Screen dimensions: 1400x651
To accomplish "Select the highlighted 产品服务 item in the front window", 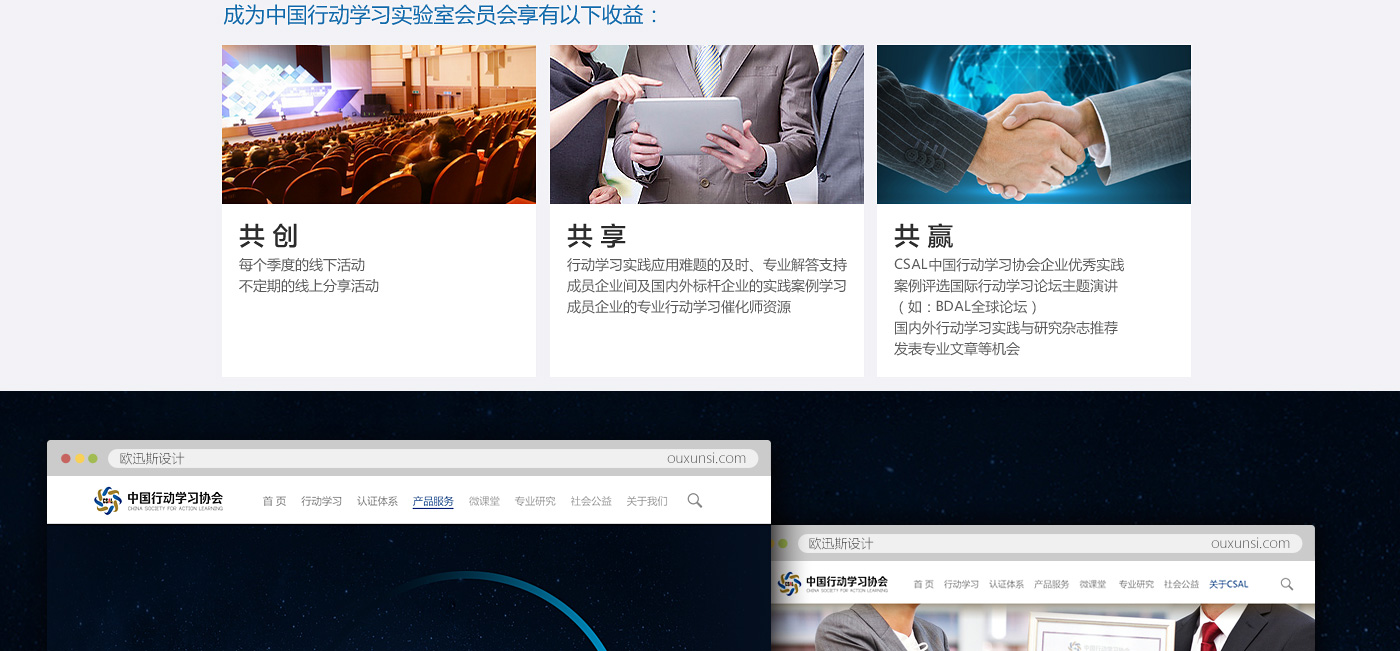I will pyautogui.click(x=433, y=501).
